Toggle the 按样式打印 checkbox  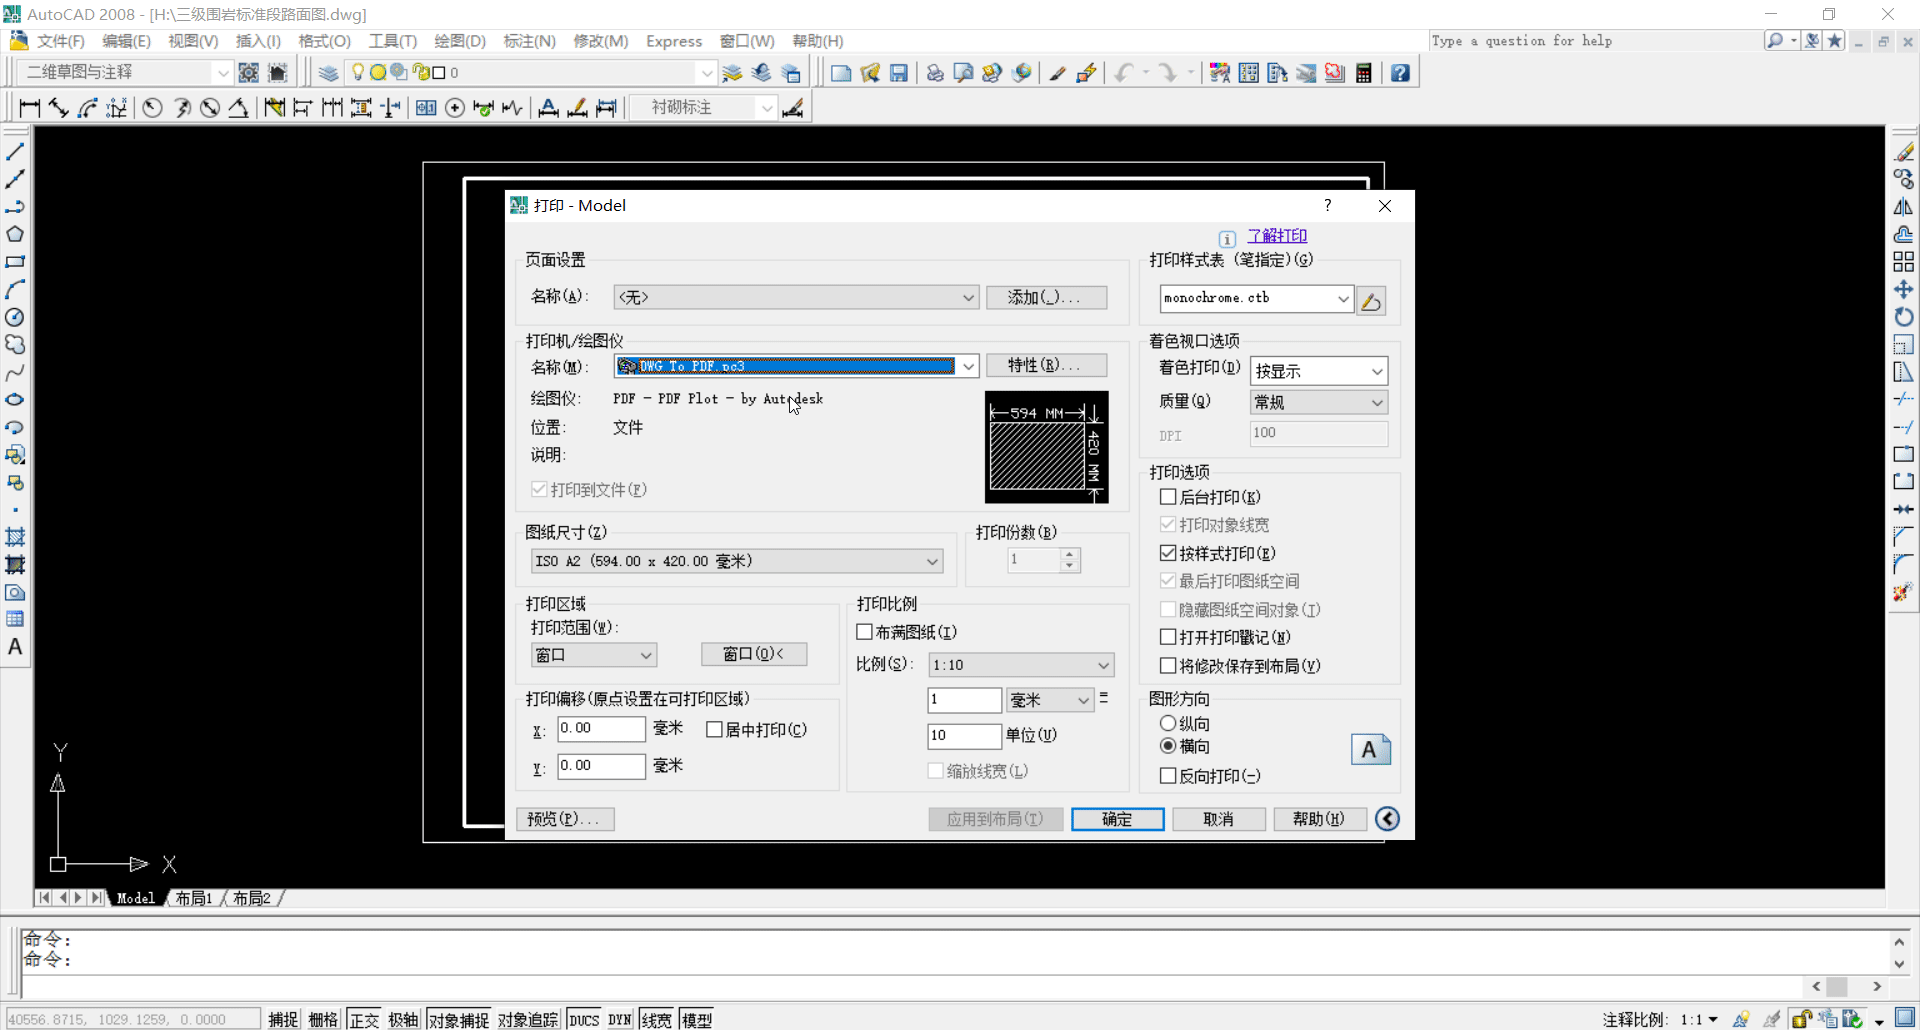point(1167,553)
